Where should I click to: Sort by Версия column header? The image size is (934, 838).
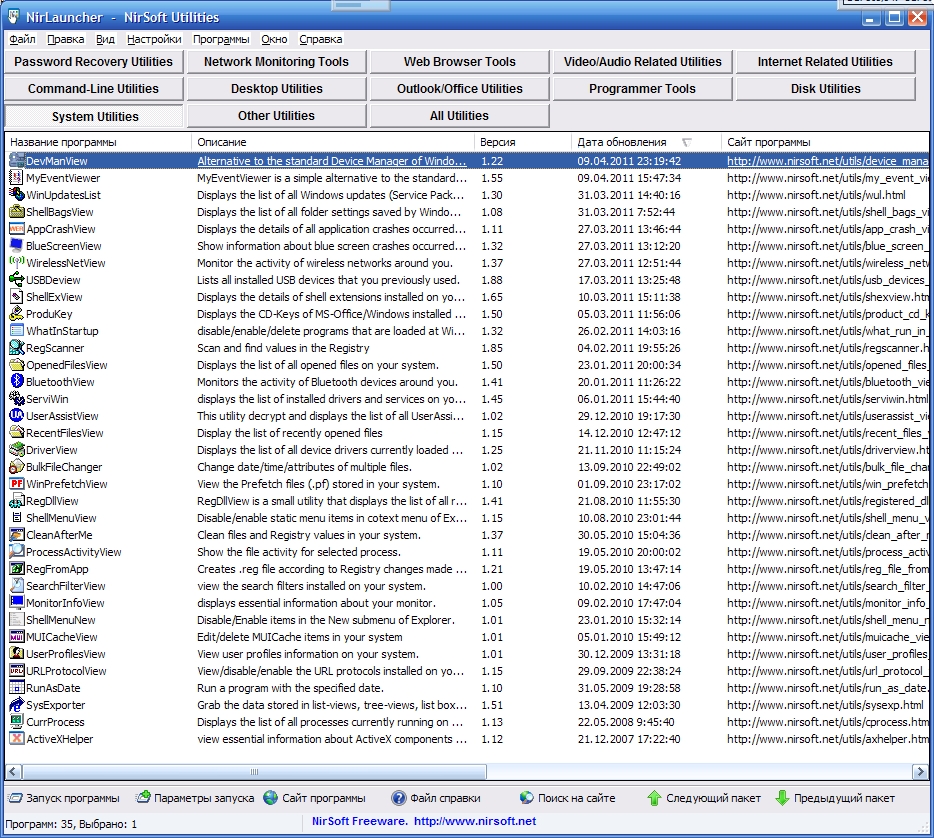pyautogui.click(x=522, y=142)
